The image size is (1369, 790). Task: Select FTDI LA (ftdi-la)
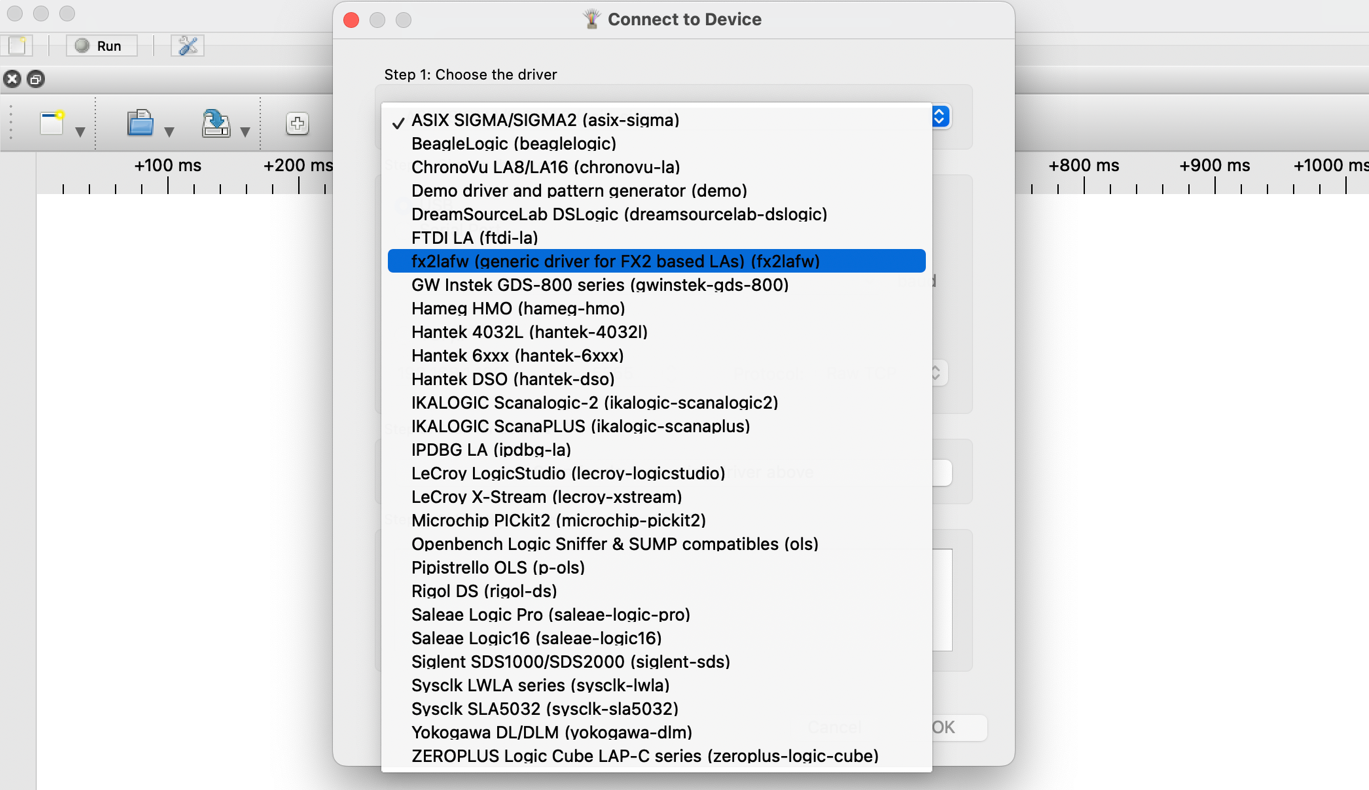point(656,238)
